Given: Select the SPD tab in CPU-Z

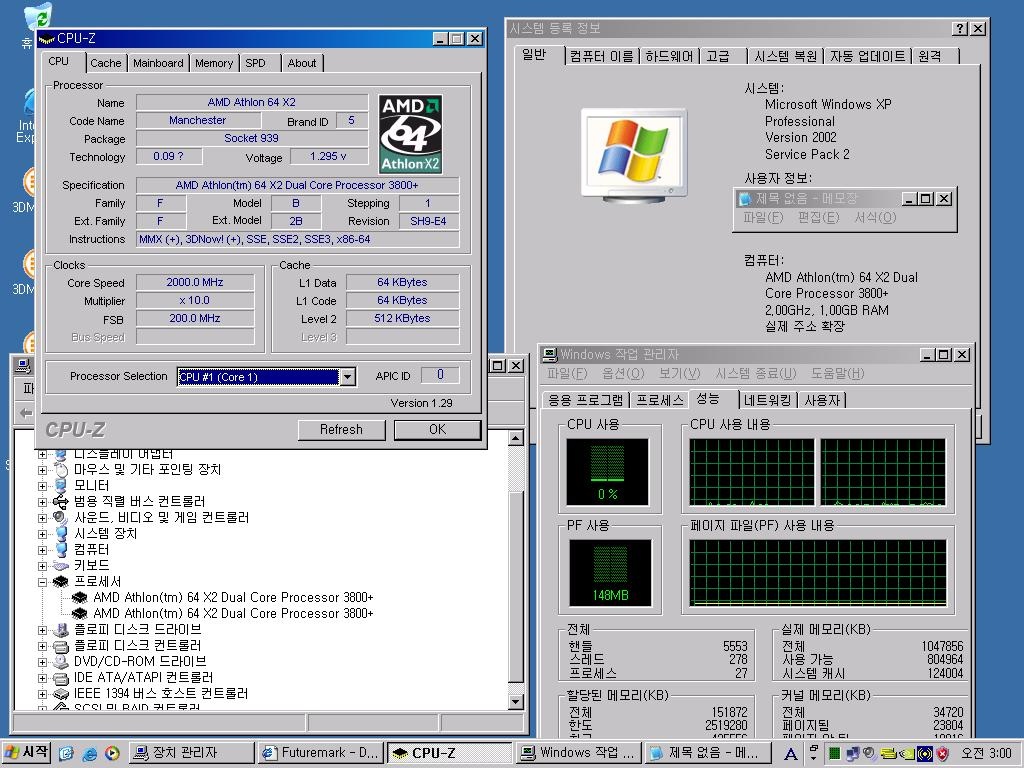Looking at the screenshot, I should tap(255, 63).
